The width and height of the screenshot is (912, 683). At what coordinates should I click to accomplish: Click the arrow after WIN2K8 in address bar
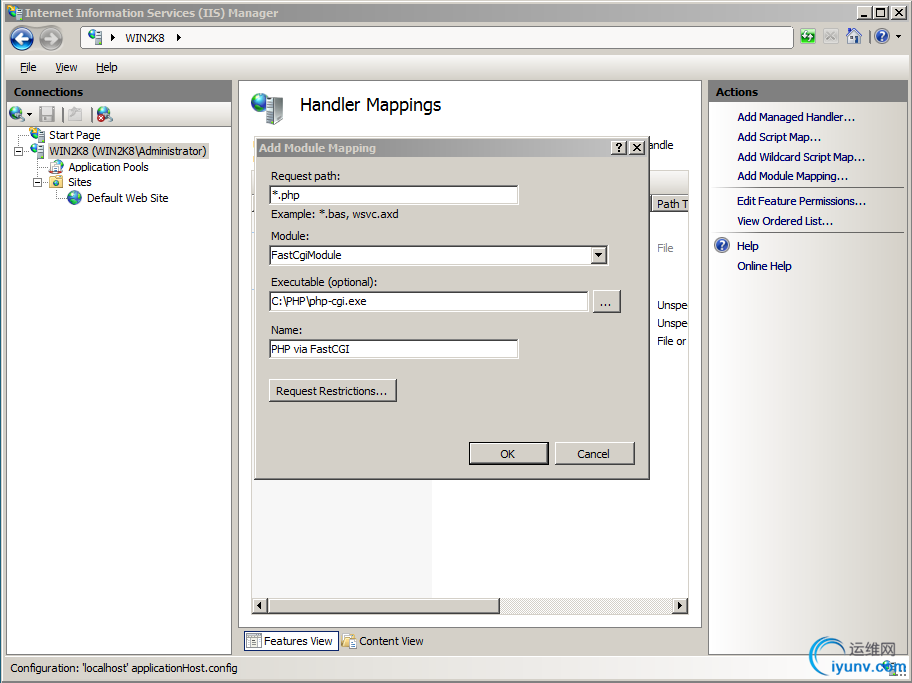(x=179, y=38)
